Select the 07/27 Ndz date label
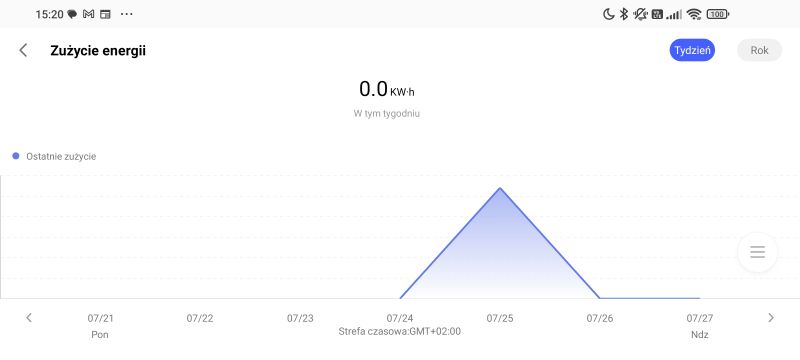This screenshot has width=800, height=360. click(x=699, y=326)
